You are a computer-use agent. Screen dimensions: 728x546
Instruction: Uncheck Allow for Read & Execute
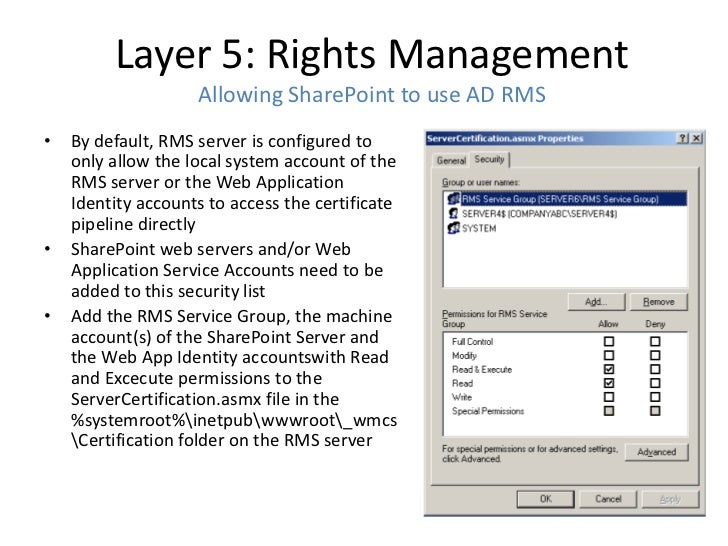pos(609,370)
